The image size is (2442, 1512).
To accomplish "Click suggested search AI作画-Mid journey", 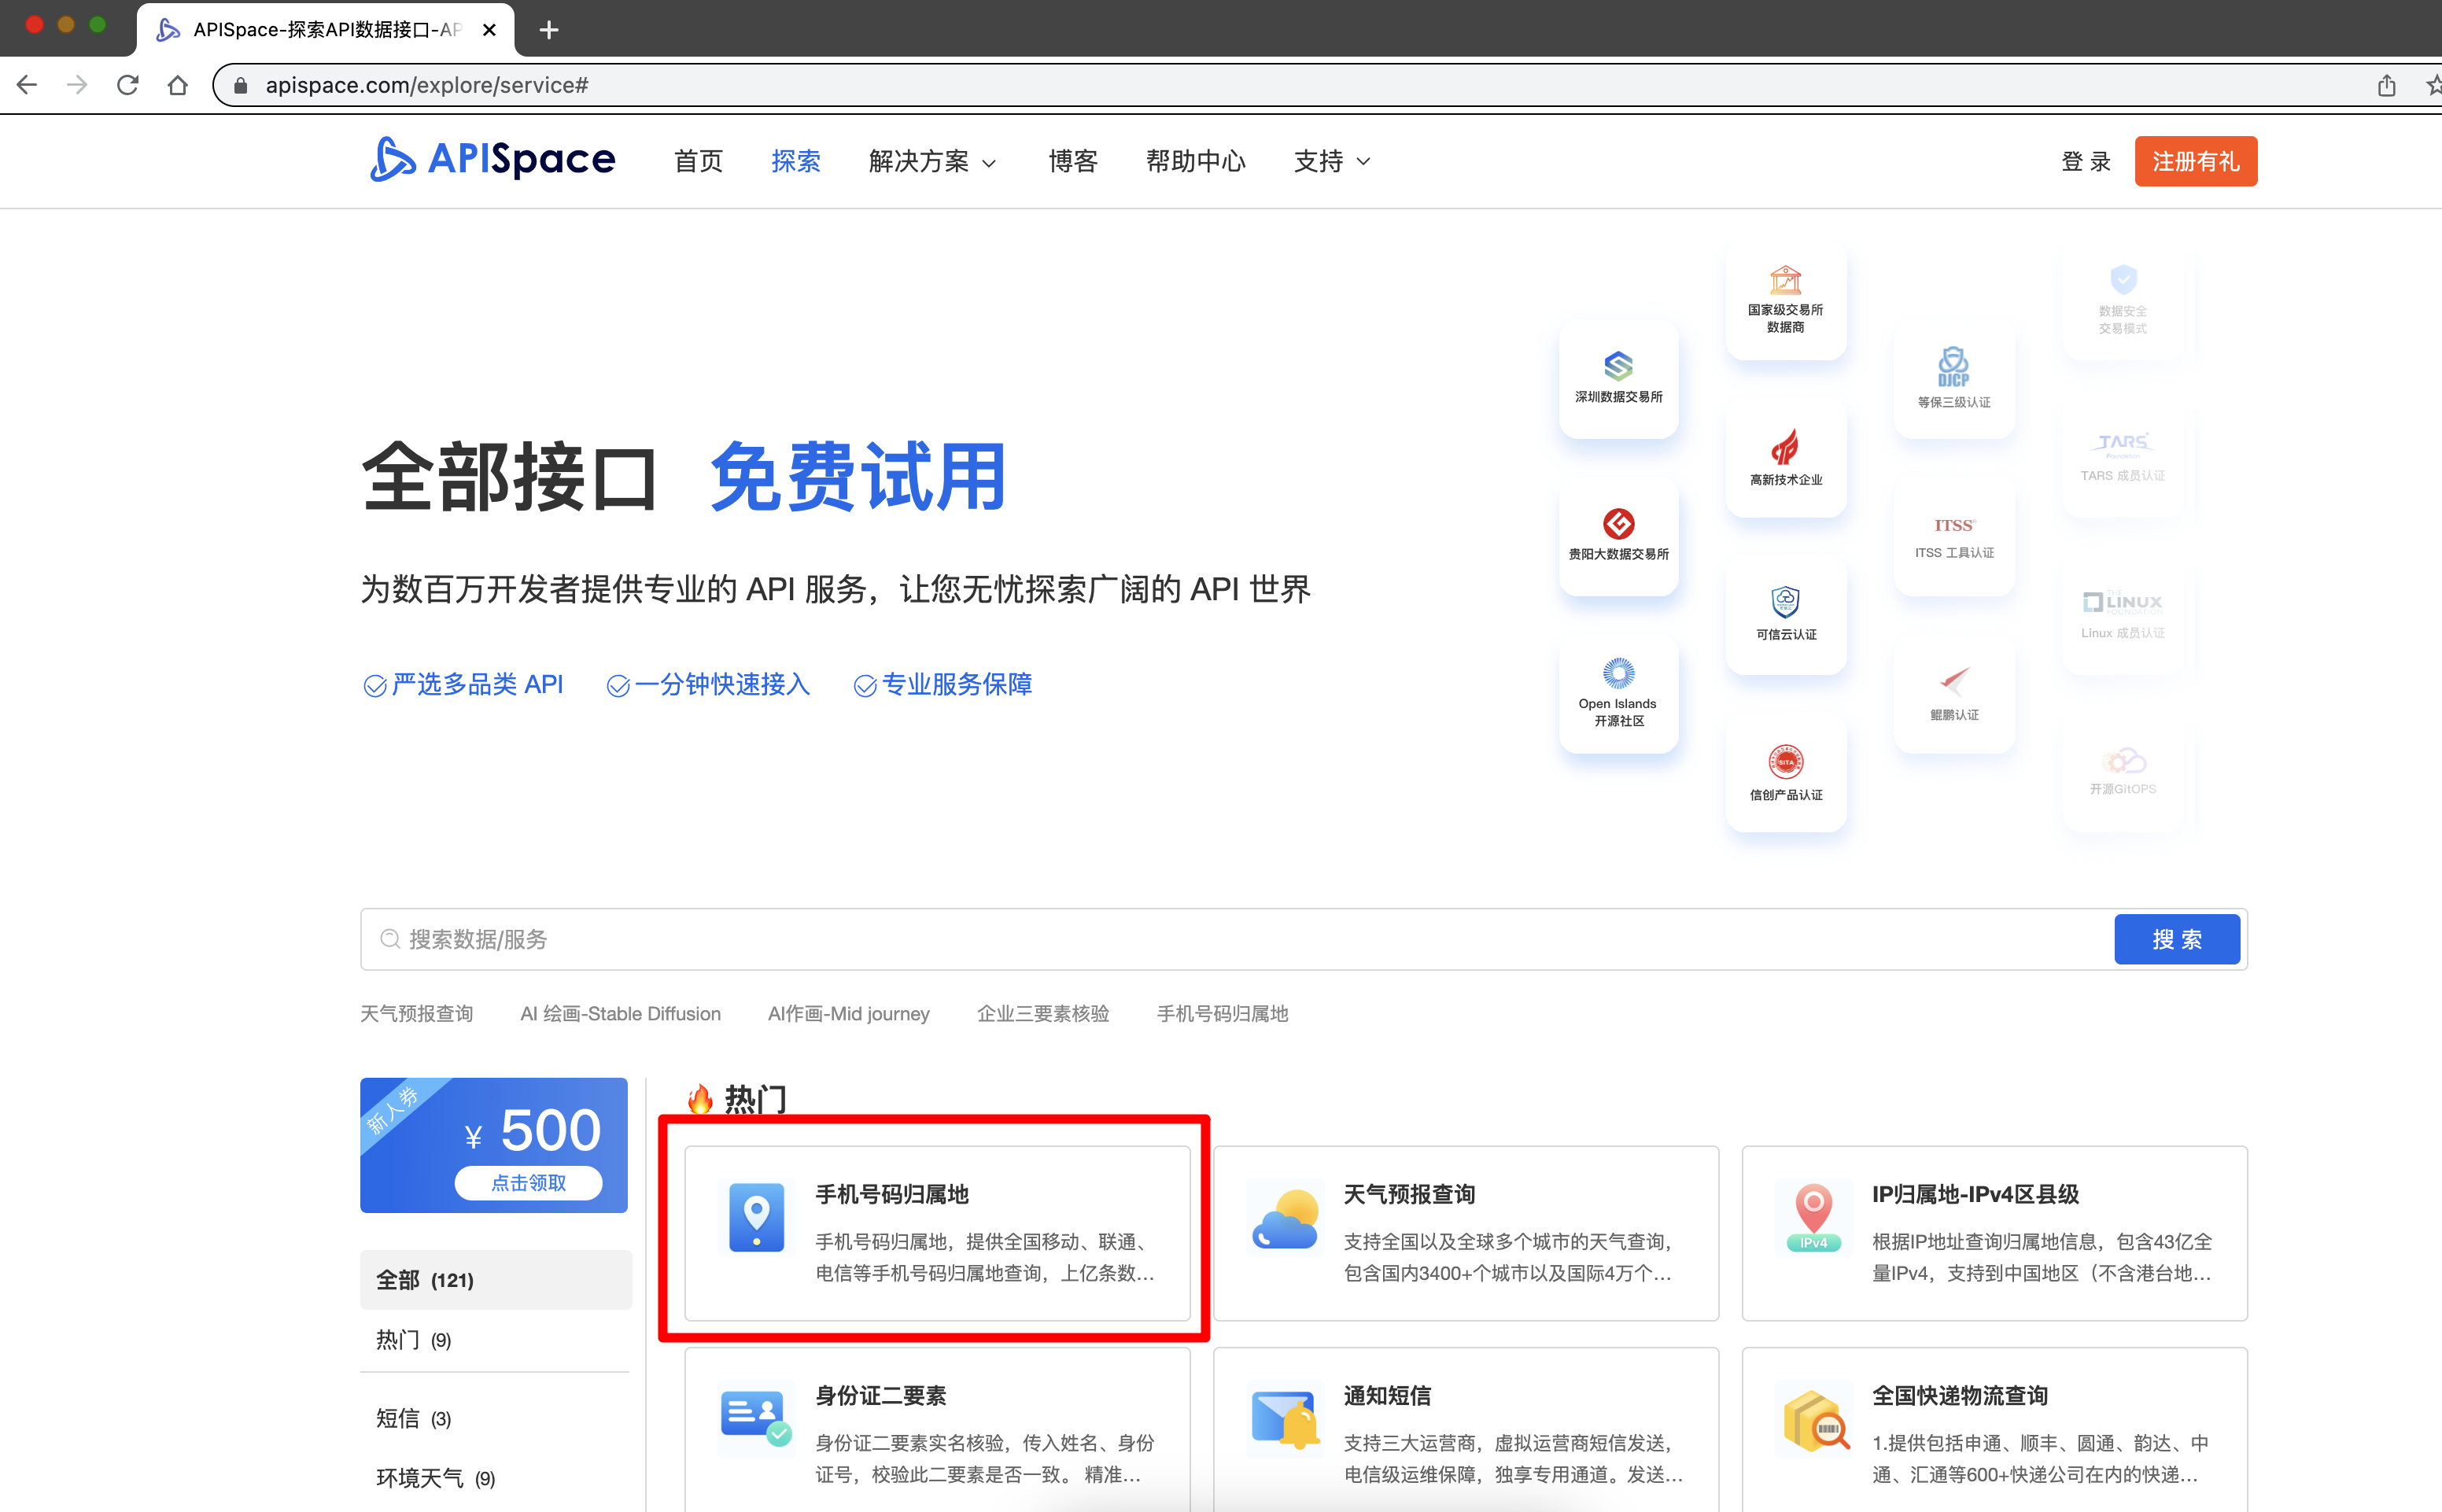I will coord(848,1014).
